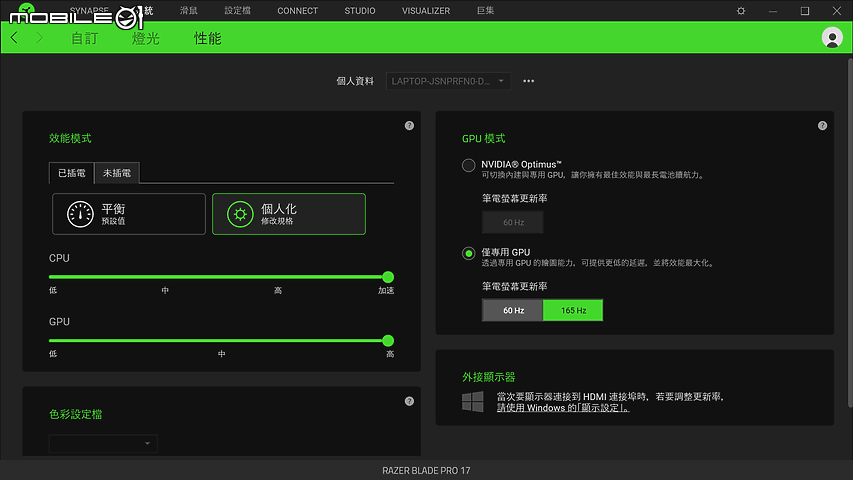Open the STUDIO menu
Viewport: 853px width, 480px height.
pyautogui.click(x=360, y=11)
